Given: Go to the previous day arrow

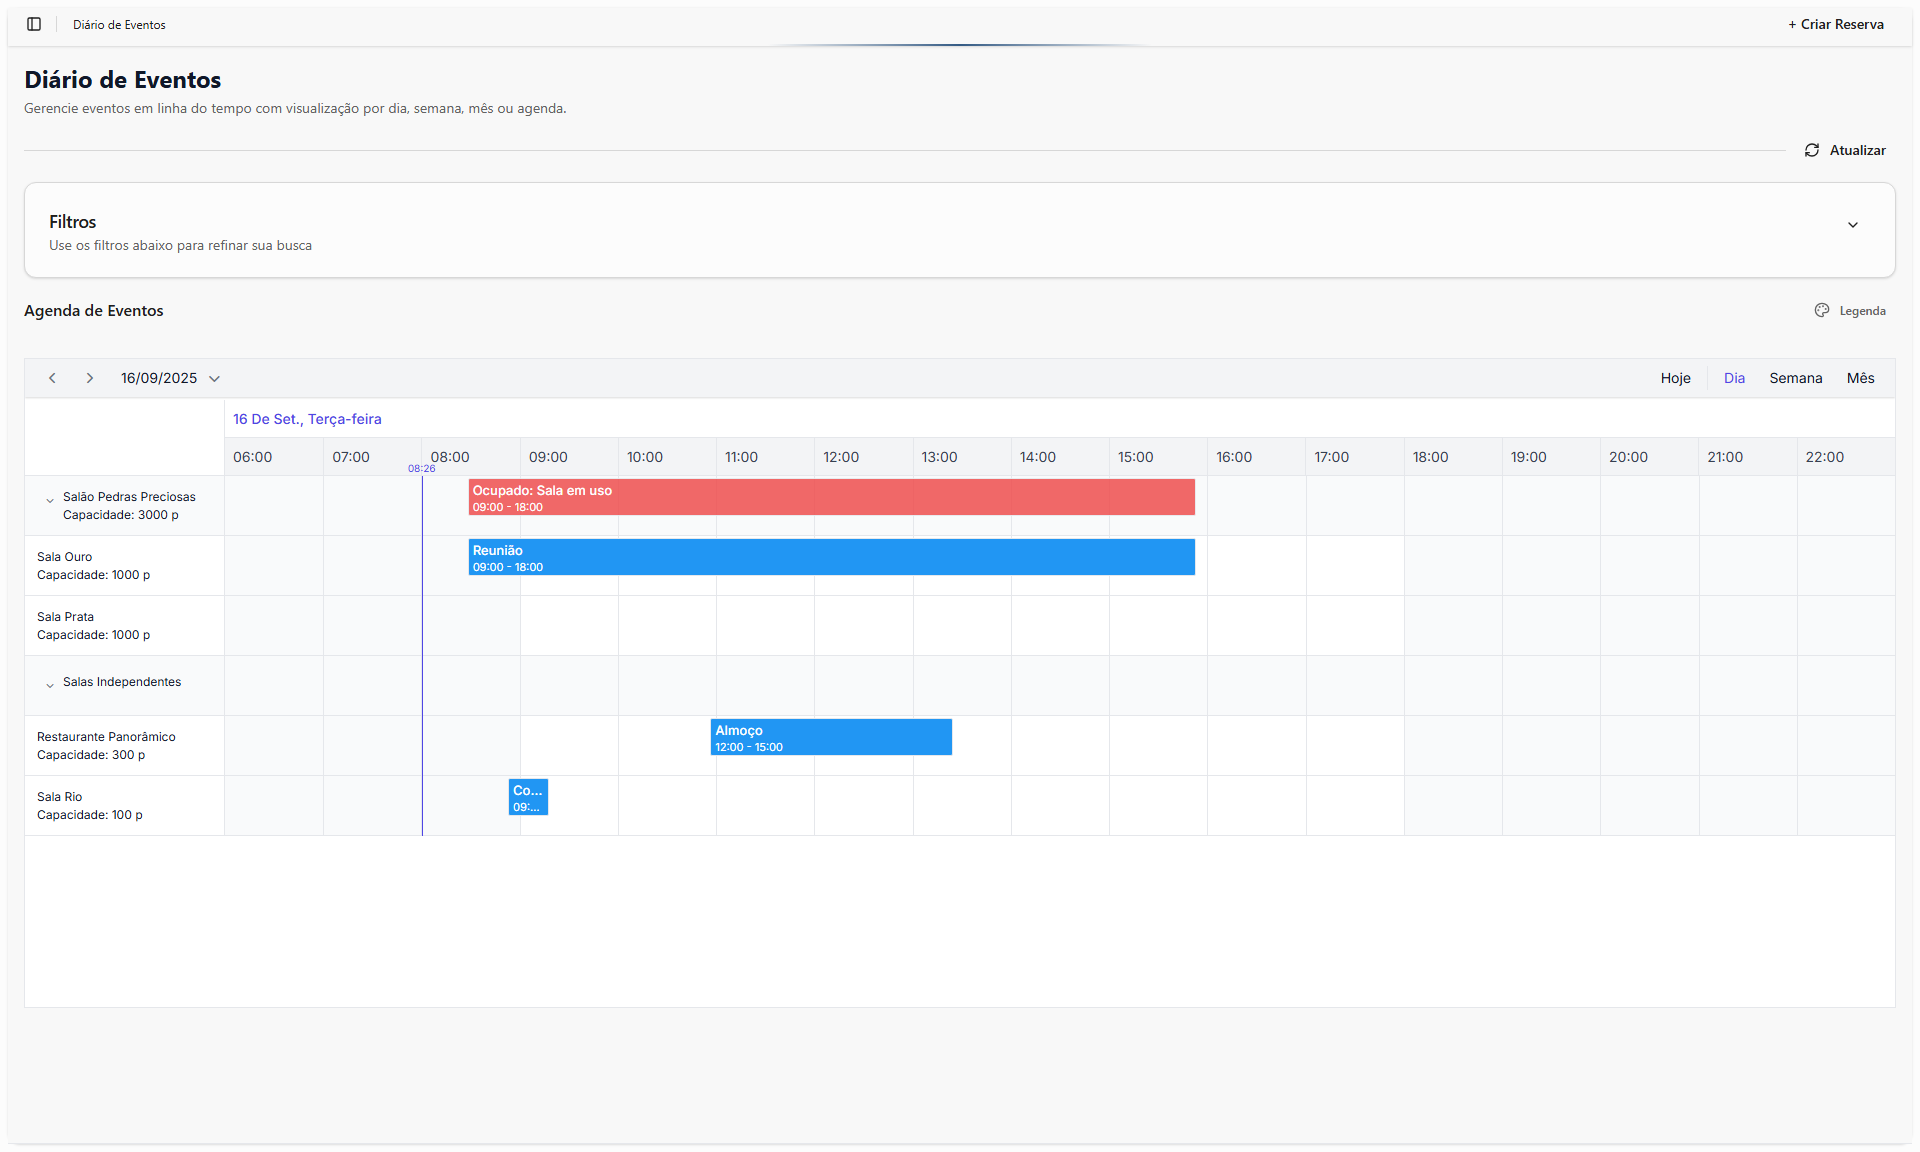Looking at the screenshot, I should [x=53, y=378].
